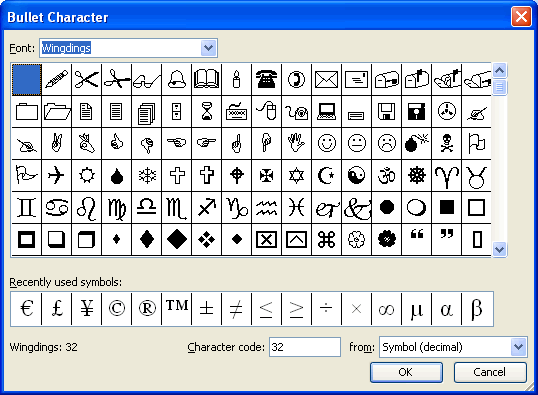Screen dimensions: 538x395
Task: Pick the skull and crossbones symbol
Action: 447,143
